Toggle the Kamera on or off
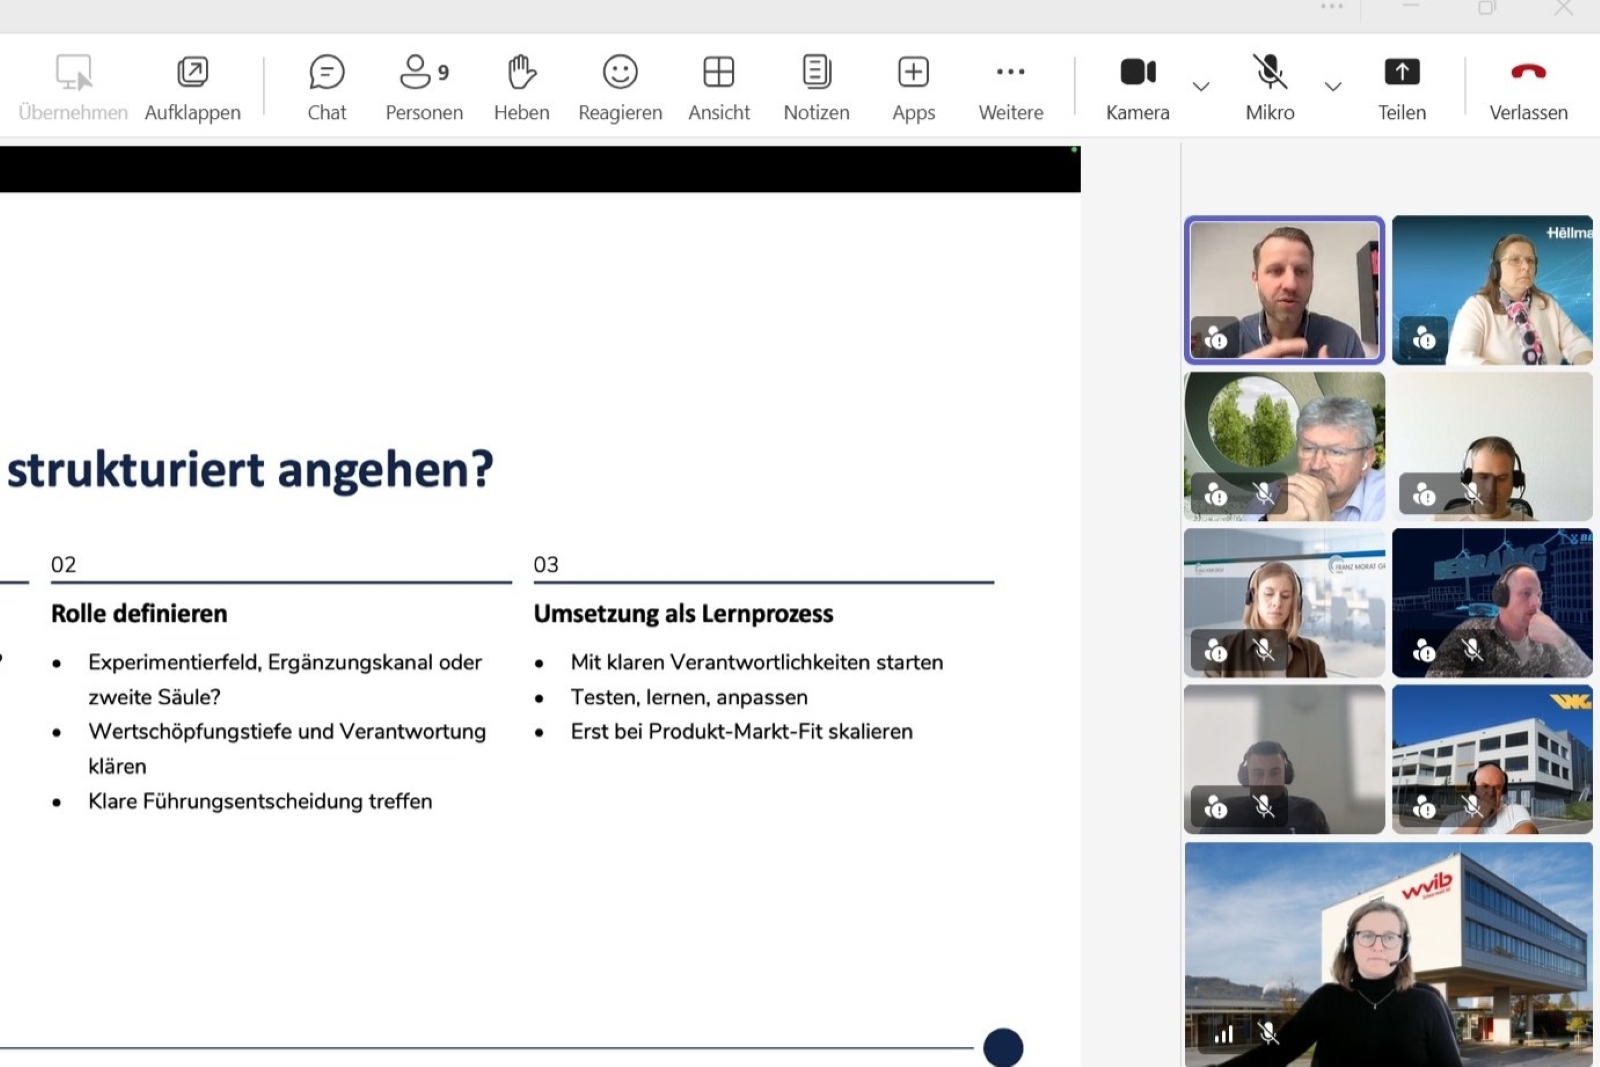This screenshot has height=1067, width=1600. coord(1137,87)
